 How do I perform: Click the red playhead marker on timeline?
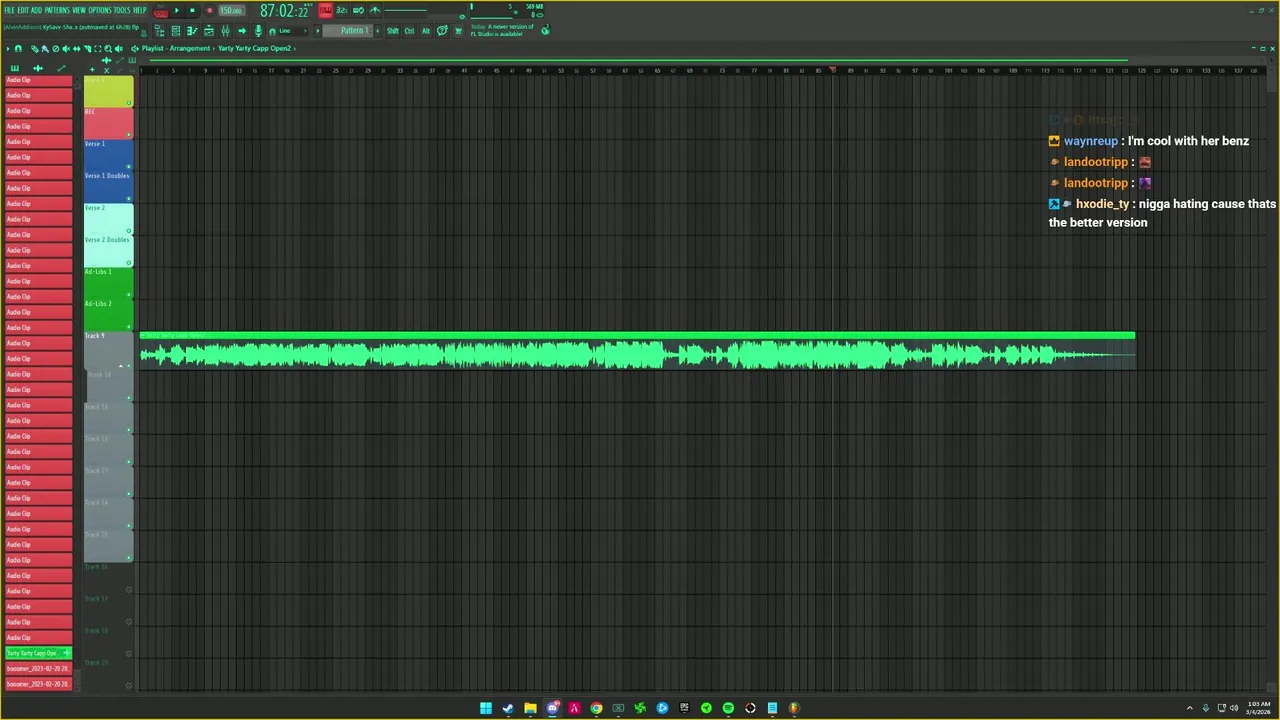(x=832, y=70)
